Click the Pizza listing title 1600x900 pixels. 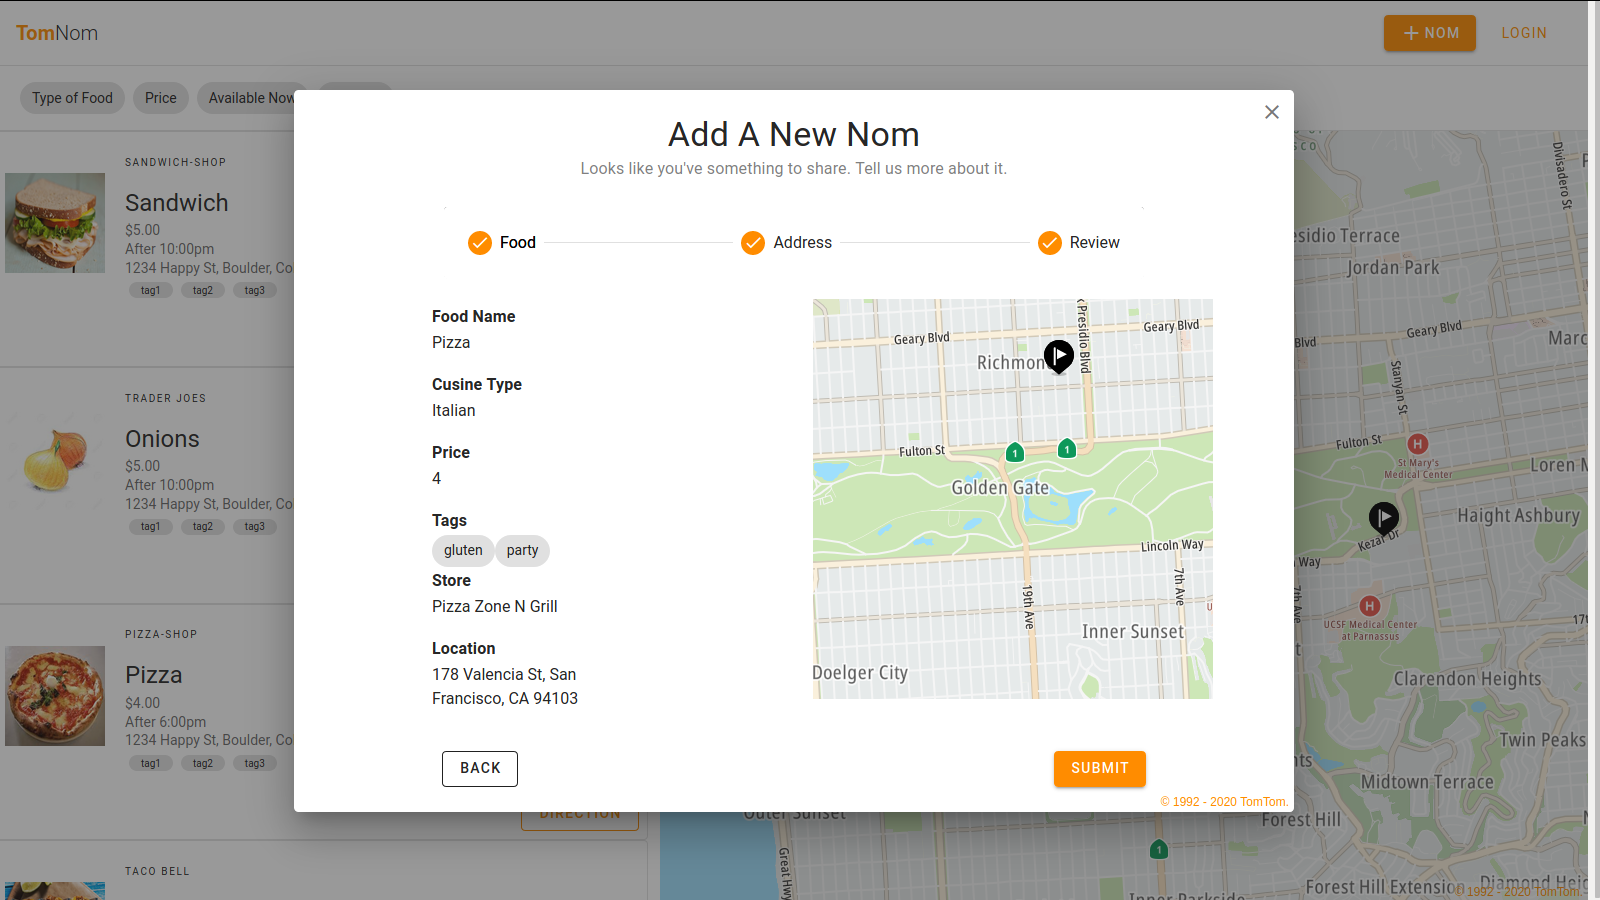coord(154,675)
